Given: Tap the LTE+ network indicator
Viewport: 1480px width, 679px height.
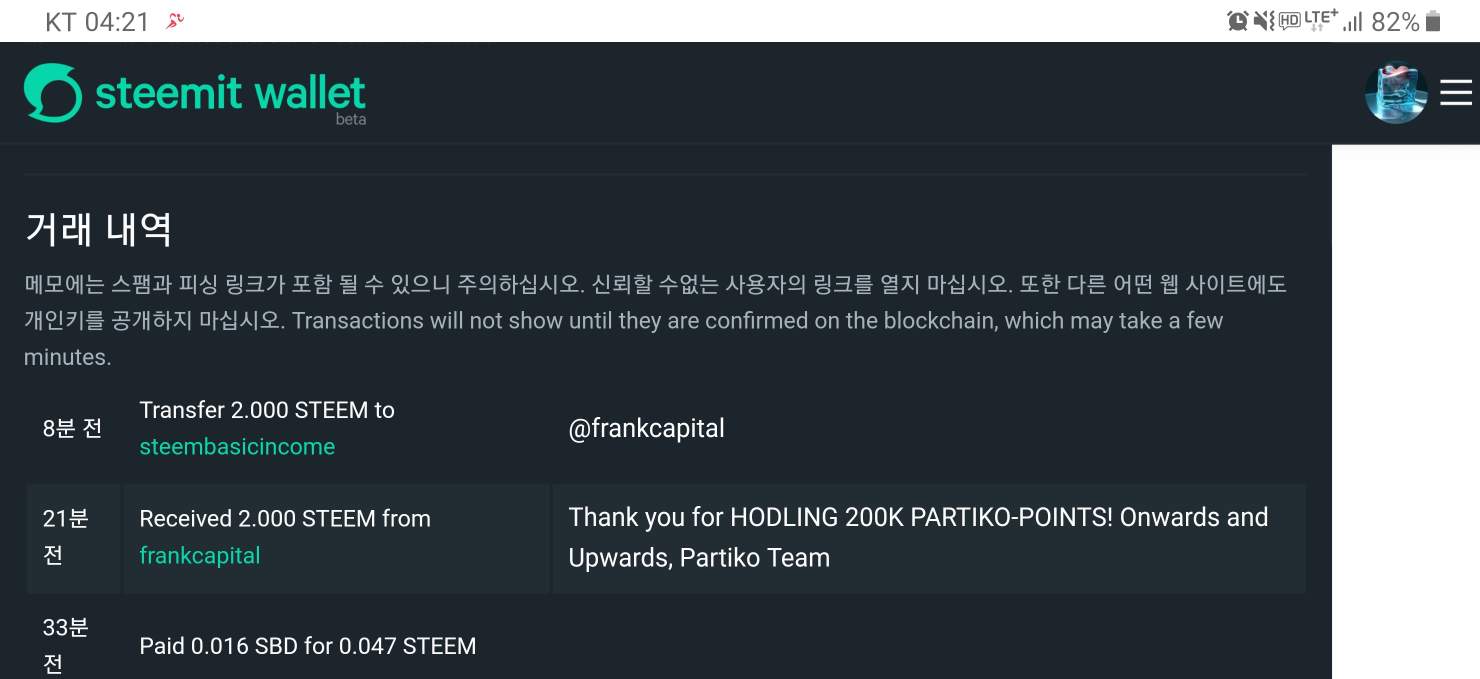Looking at the screenshot, I should pyautogui.click(x=1320, y=21).
